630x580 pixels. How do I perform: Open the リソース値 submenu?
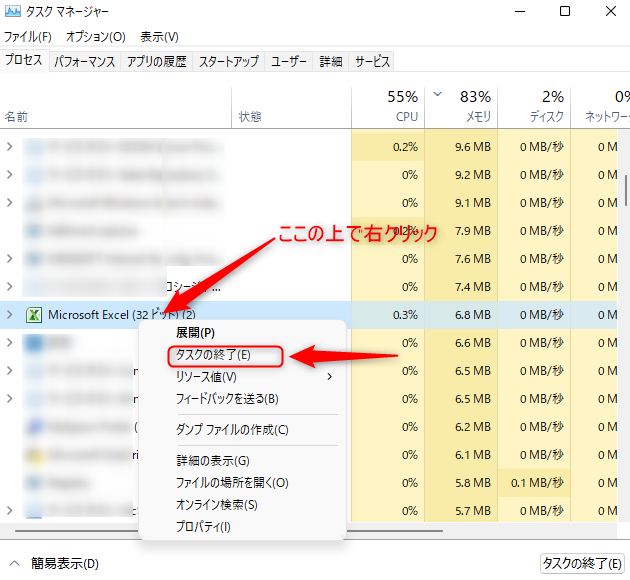[207, 377]
